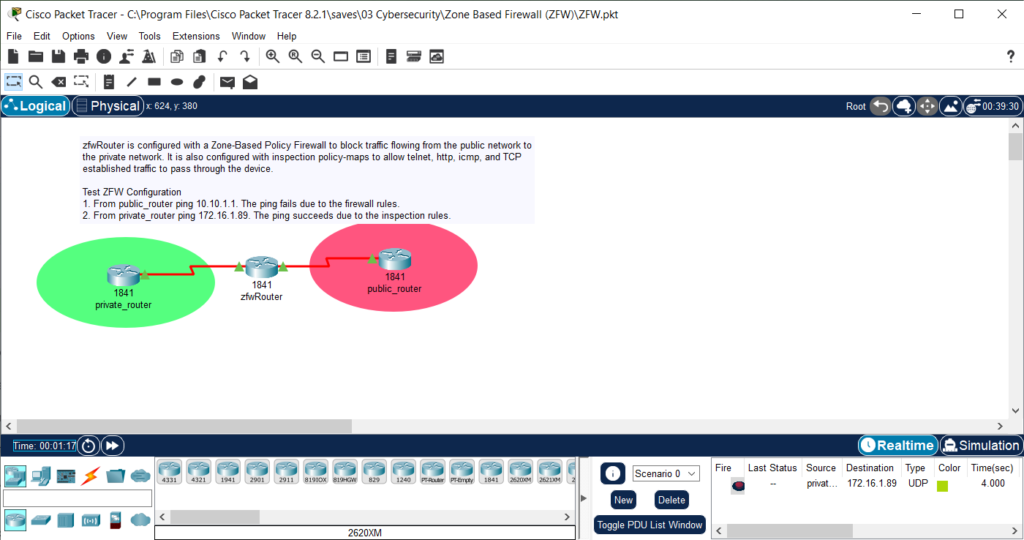Click the device search input field
Screen dimensions: 1024x540
click(78, 499)
